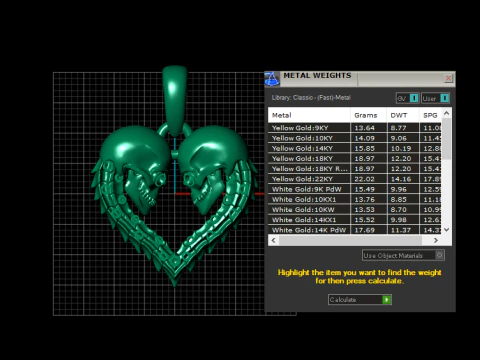Click the 15.85 grams value

364,148
